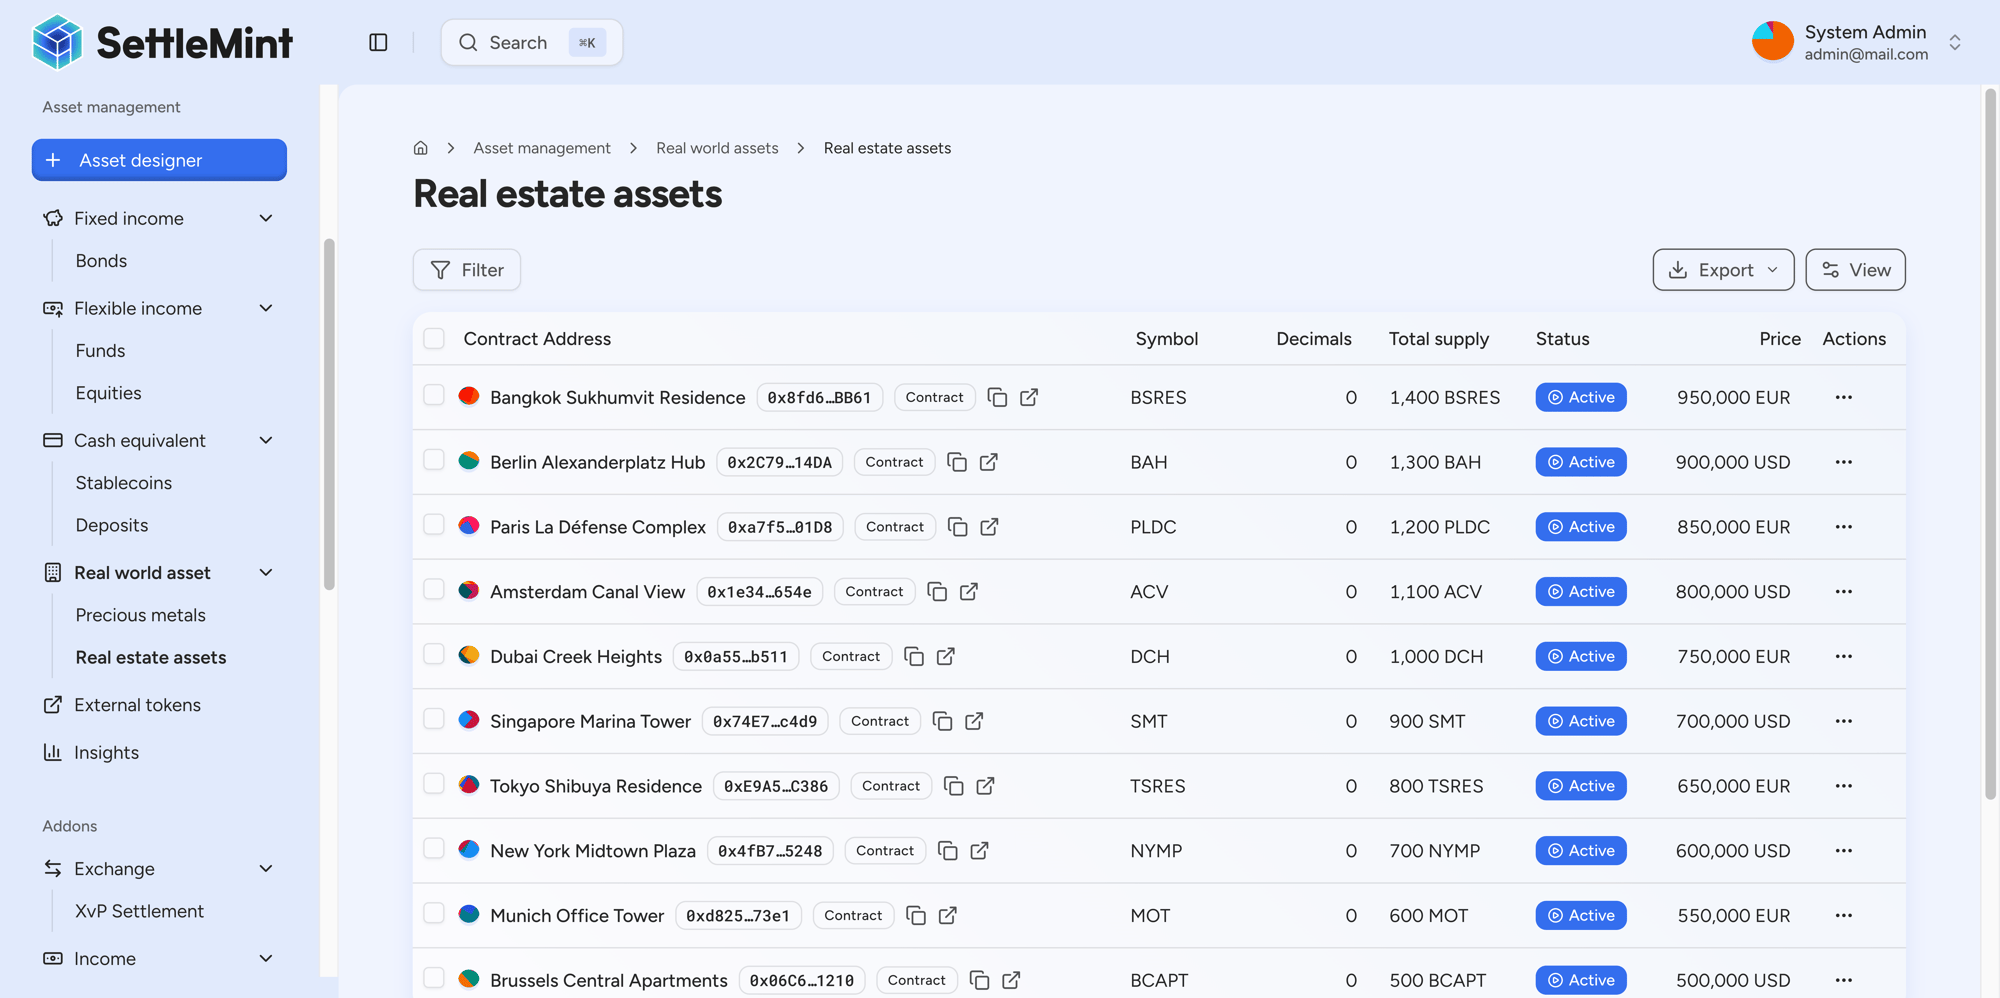Select the External tokens sidebar icon
The image size is (2000, 998).
tap(53, 705)
